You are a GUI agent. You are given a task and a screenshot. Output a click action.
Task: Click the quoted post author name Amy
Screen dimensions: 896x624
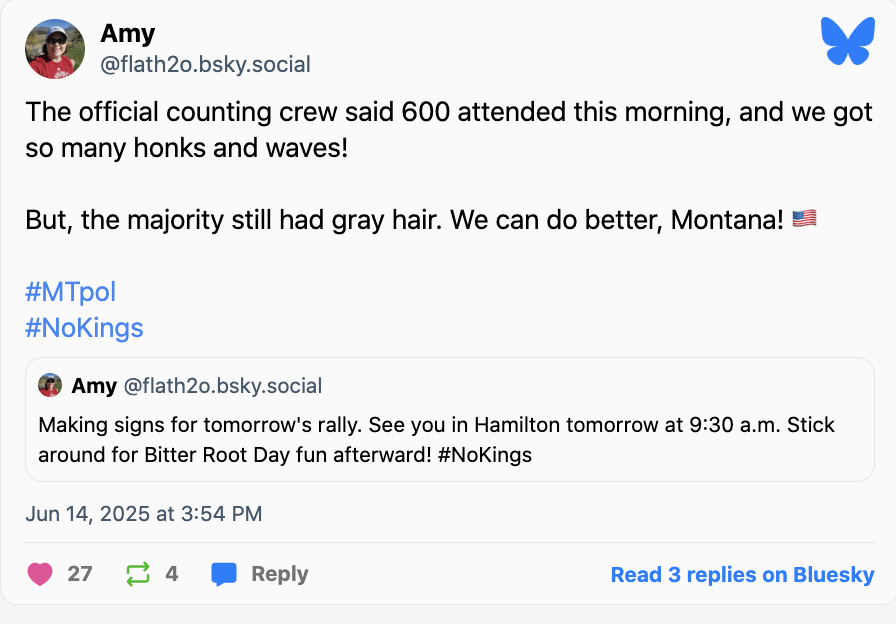point(94,385)
